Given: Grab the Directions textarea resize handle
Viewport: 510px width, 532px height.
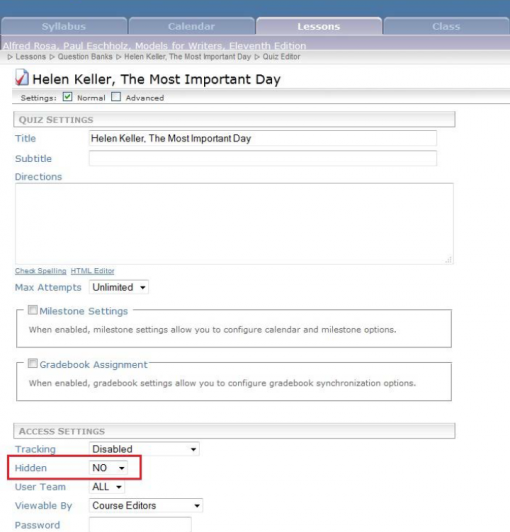Looking at the screenshot, I should [x=449, y=260].
